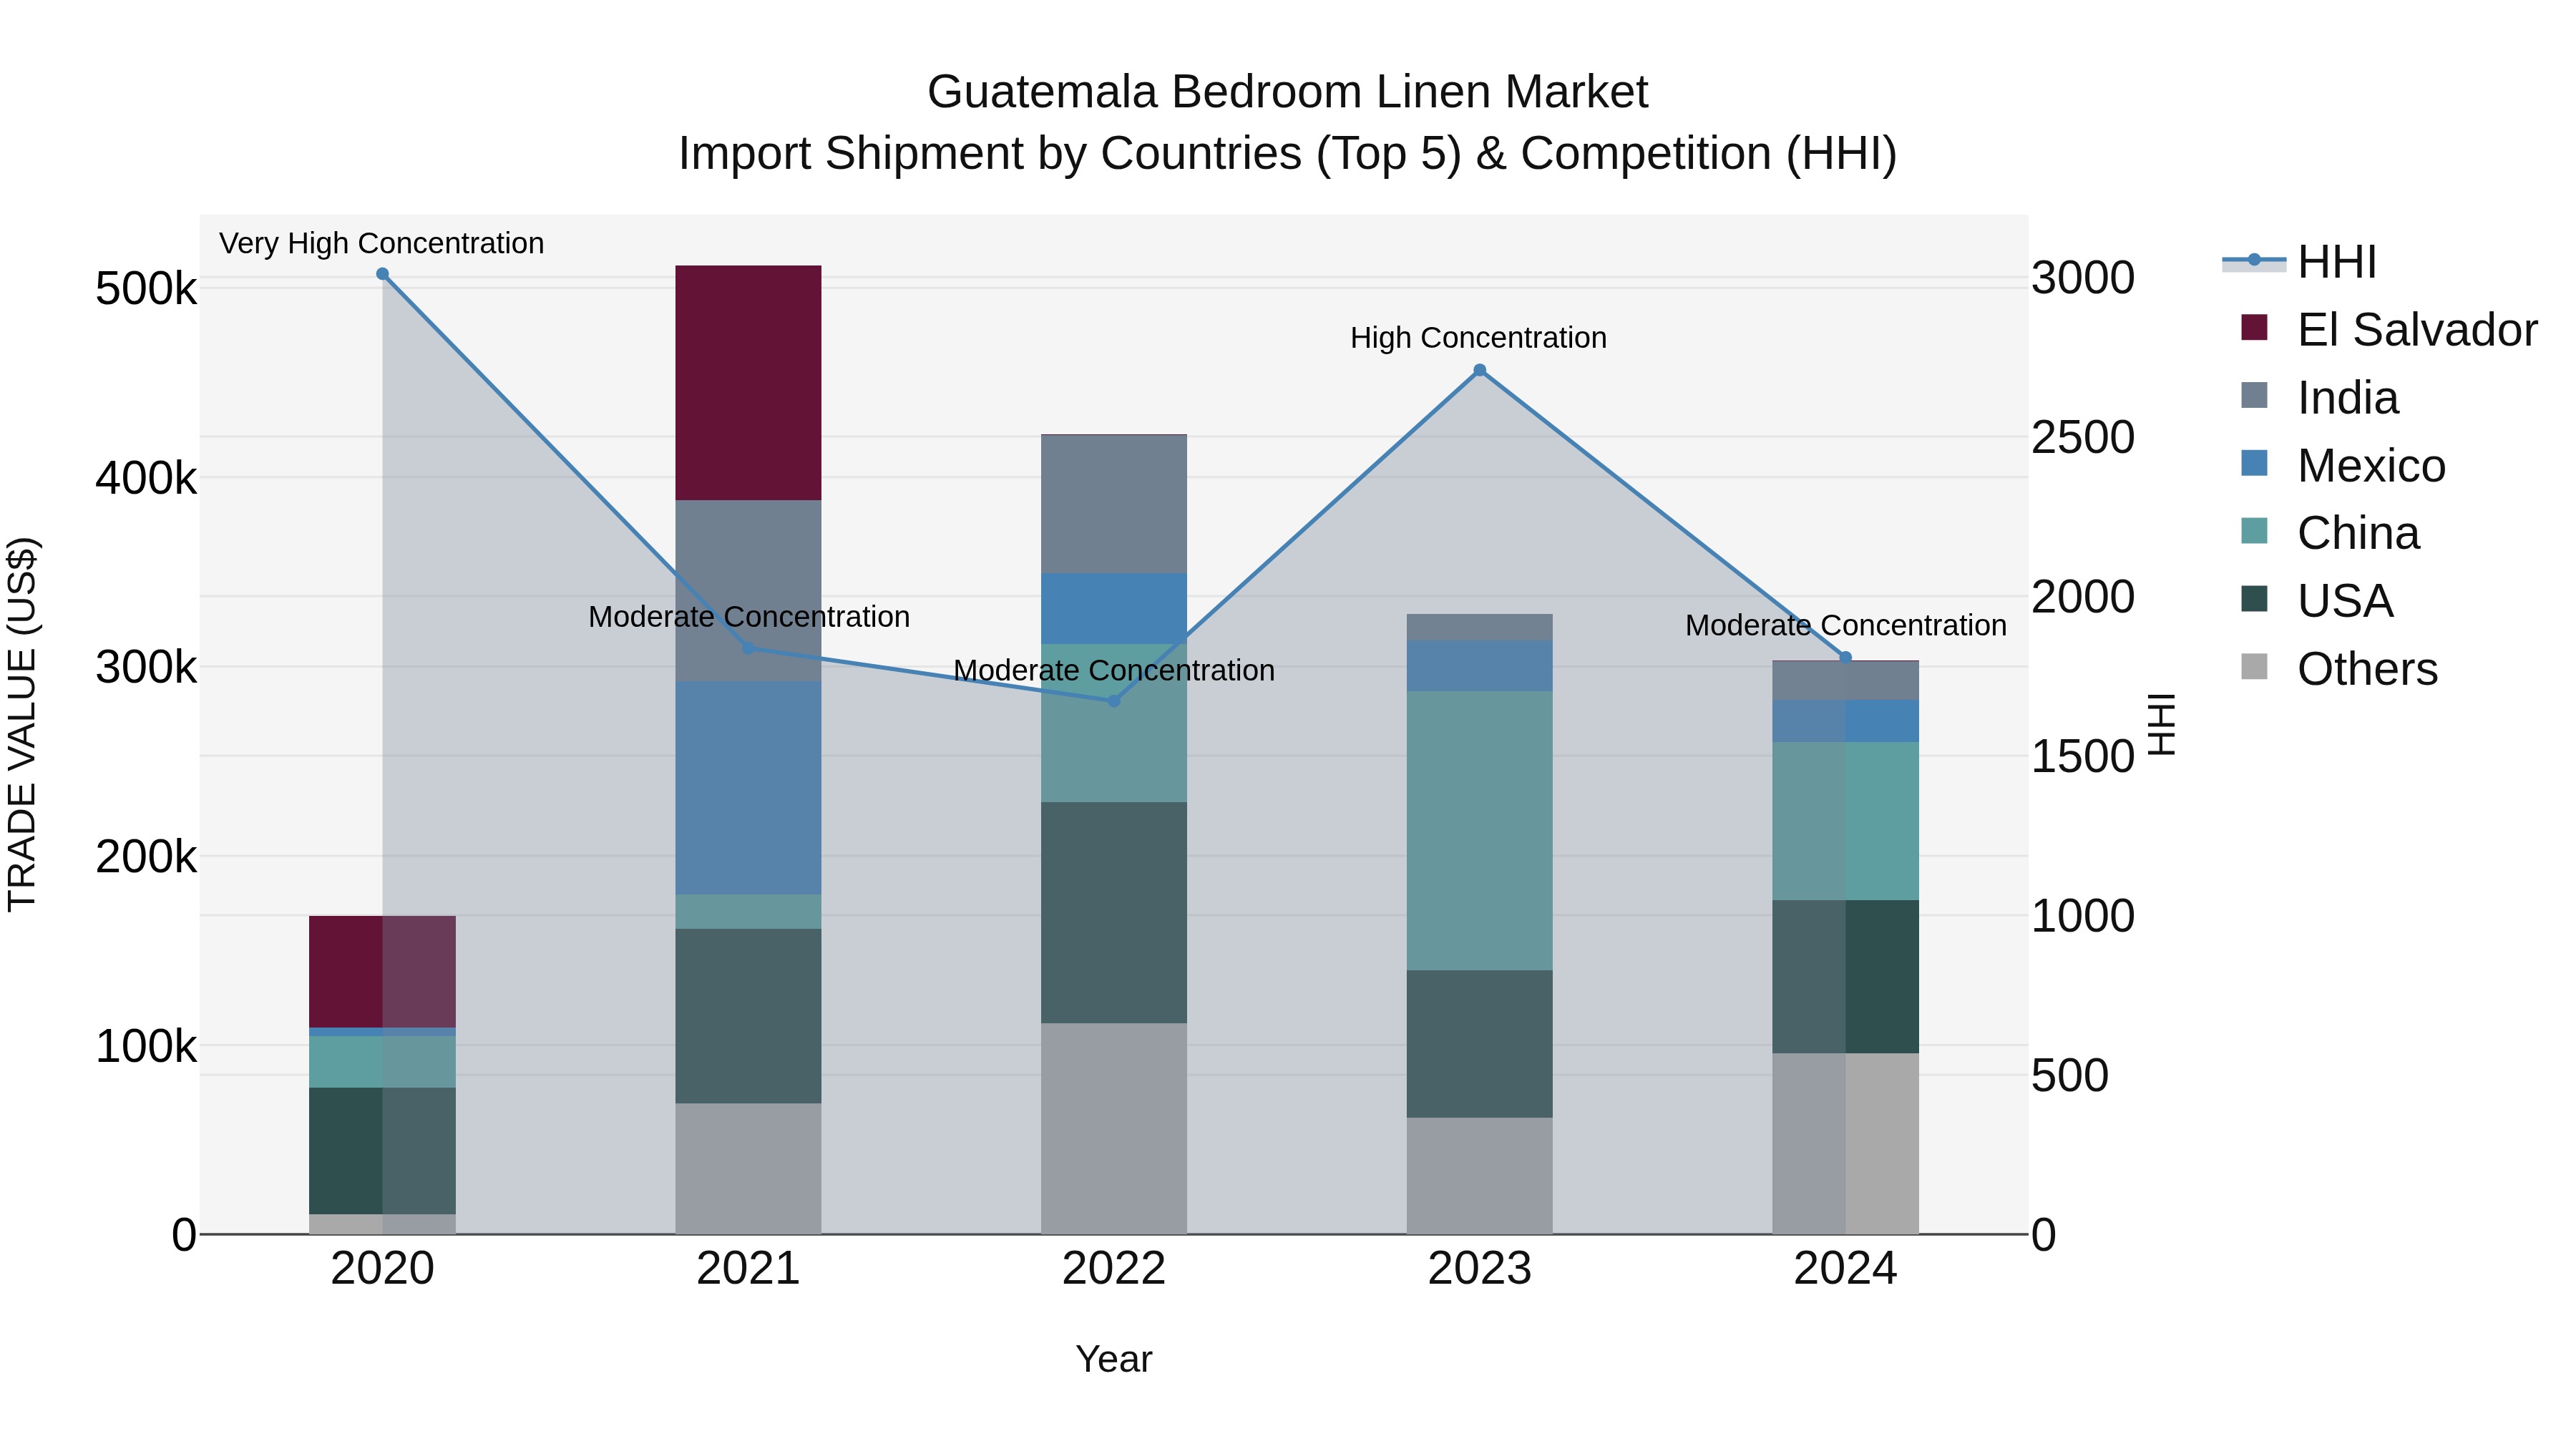Click 'Moderate Concentration' annotation above 2024

(x=1846, y=626)
